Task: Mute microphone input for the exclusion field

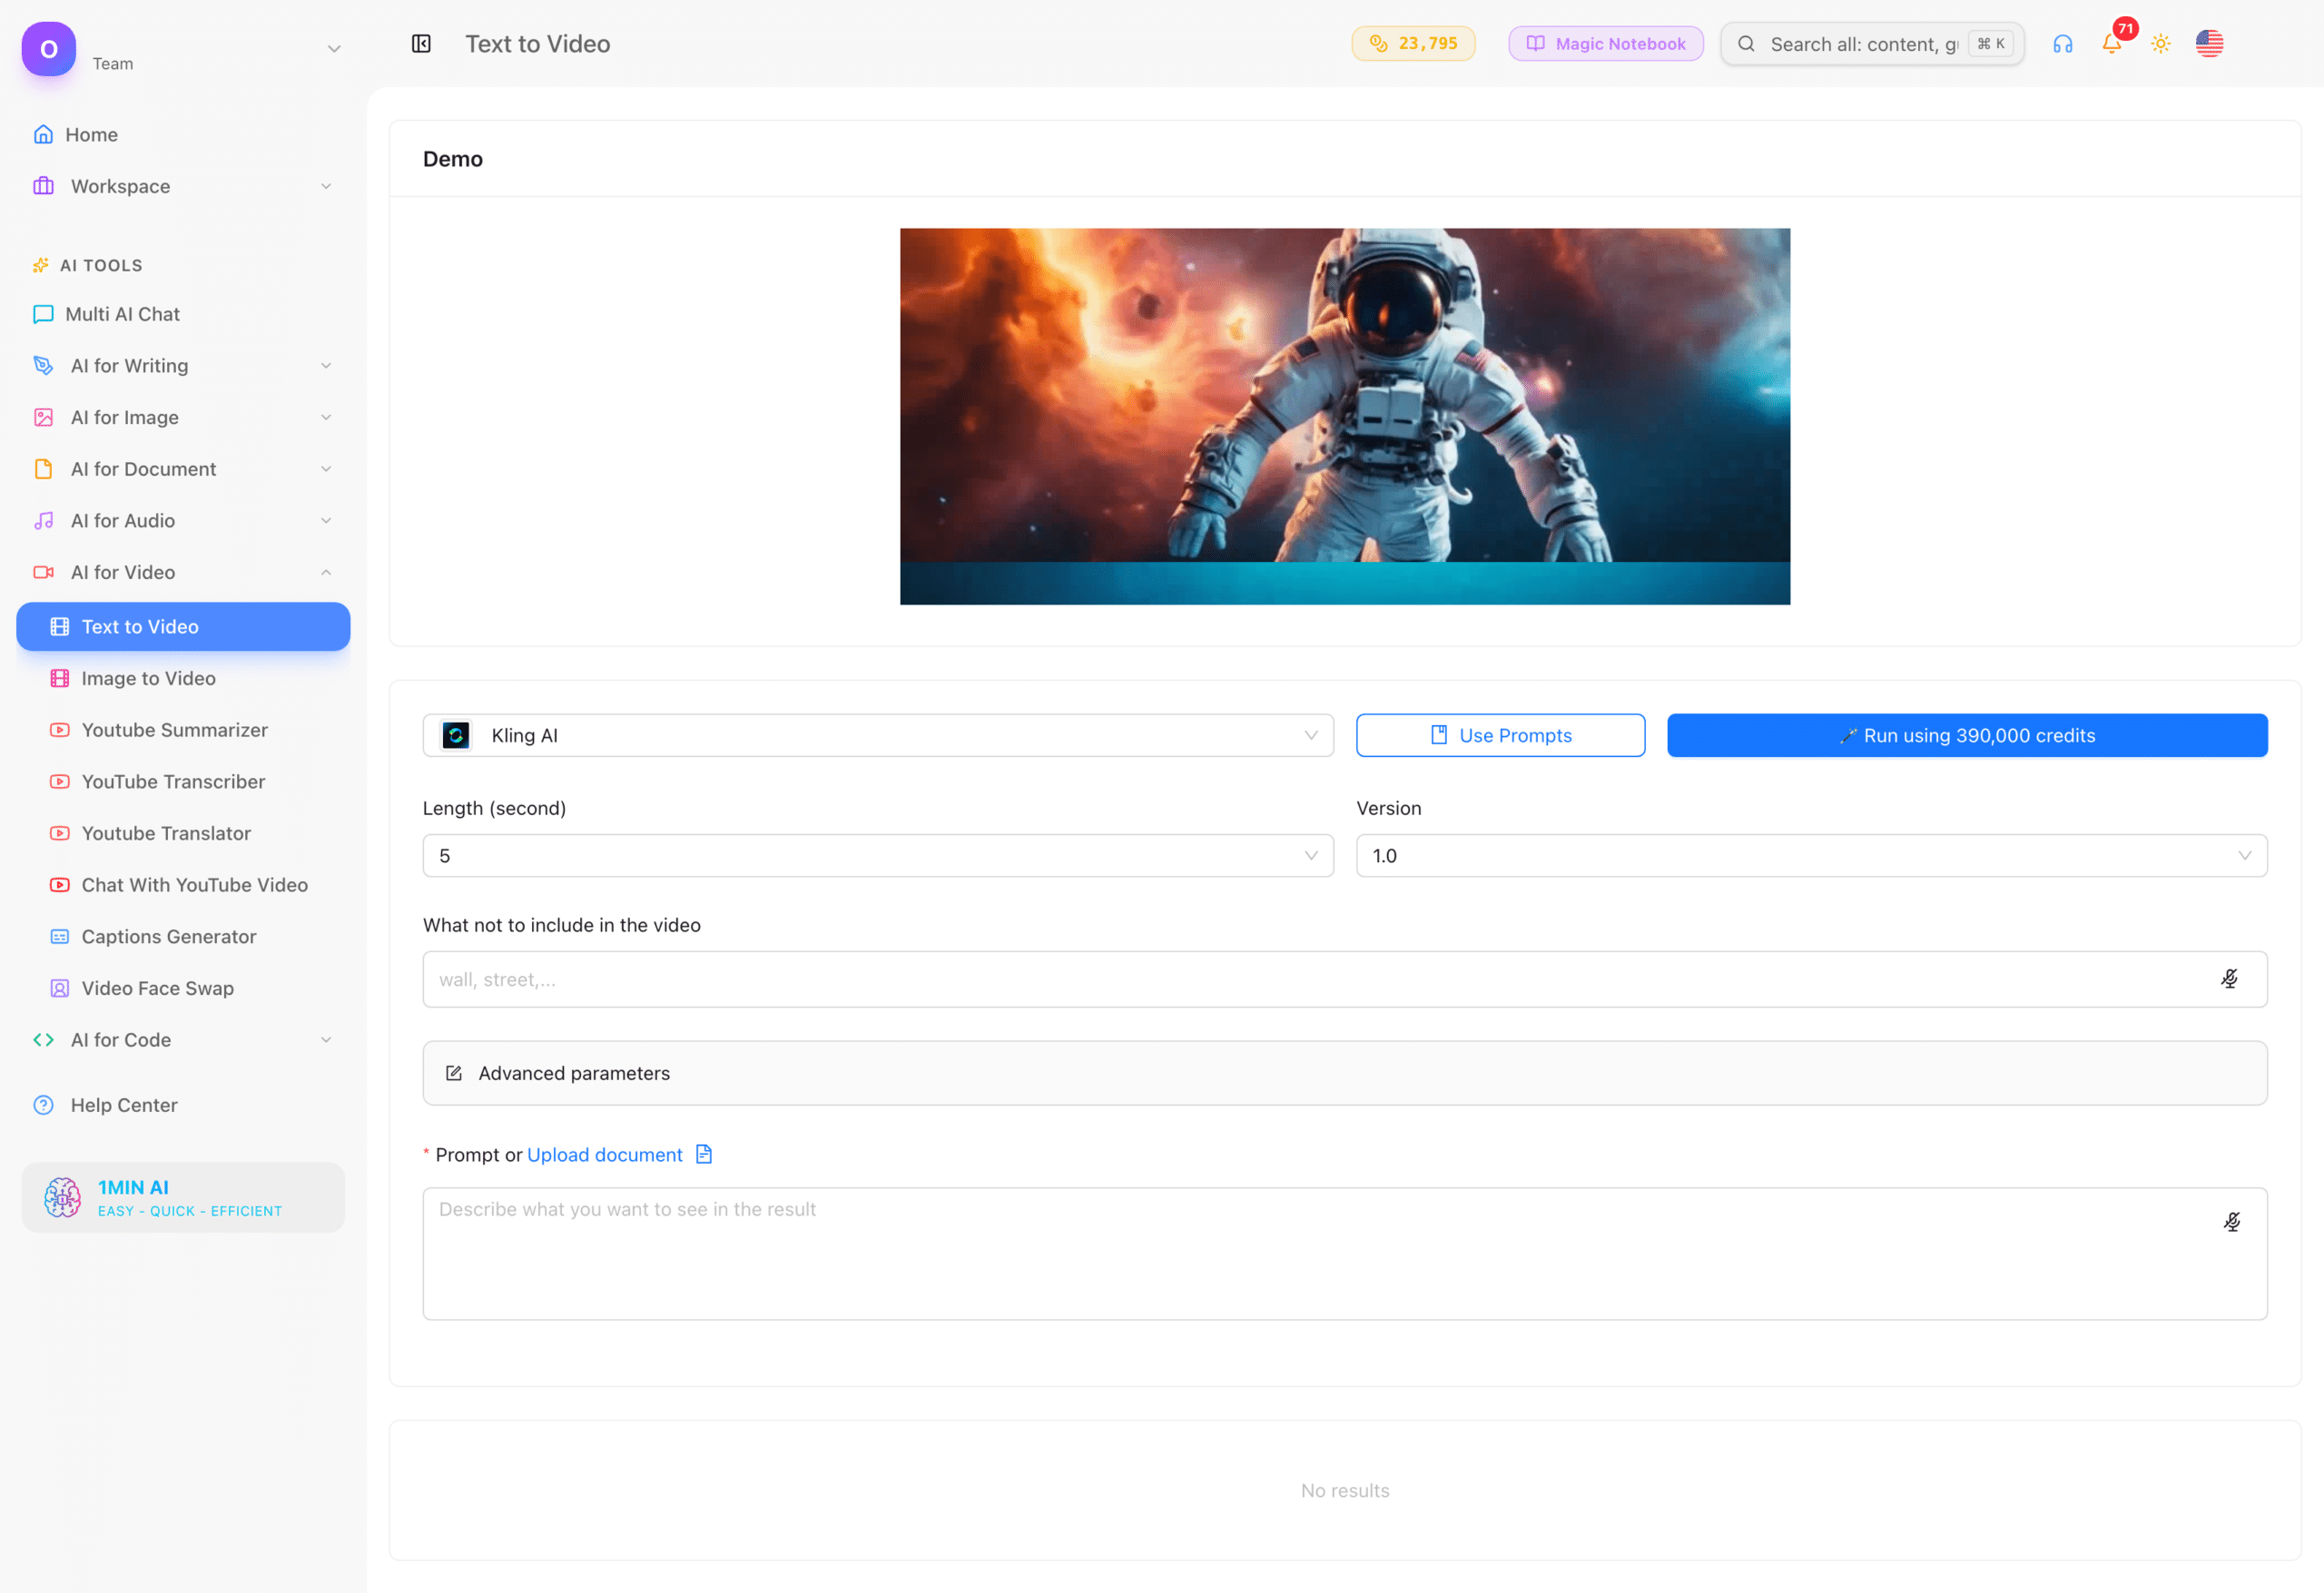Action: (2229, 978)
